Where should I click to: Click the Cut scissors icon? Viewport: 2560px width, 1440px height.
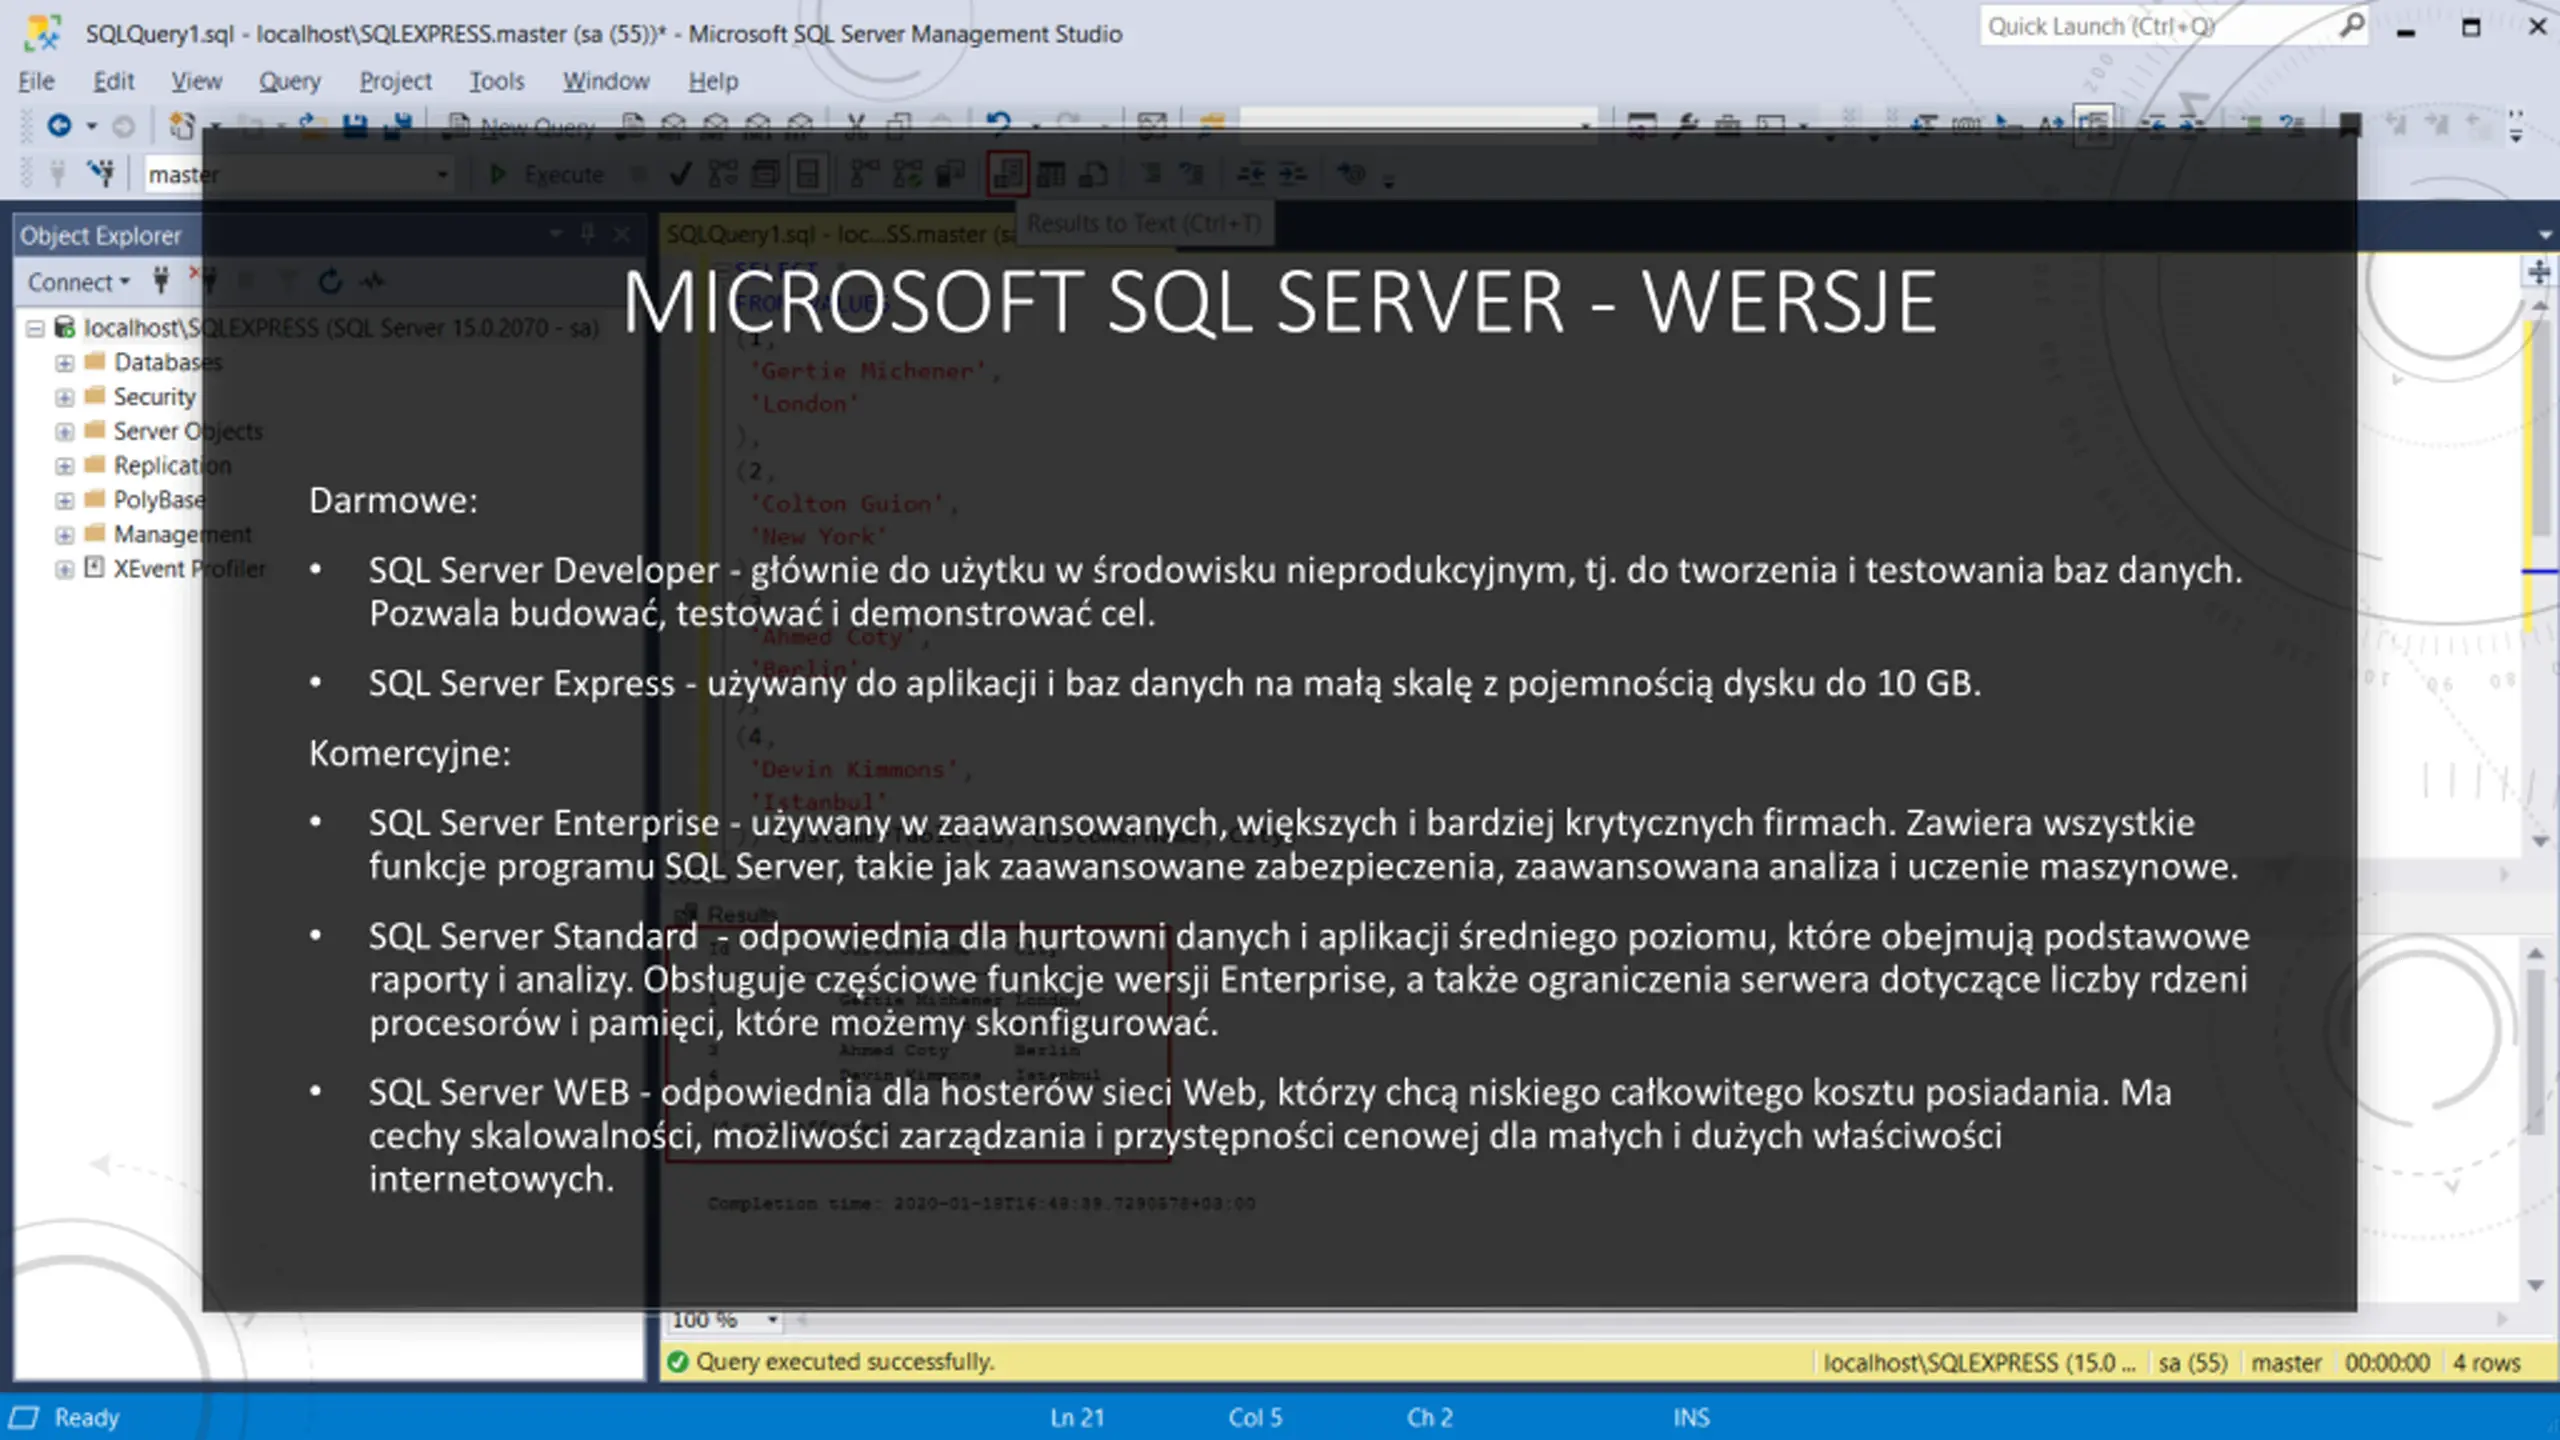coord(856,126)
